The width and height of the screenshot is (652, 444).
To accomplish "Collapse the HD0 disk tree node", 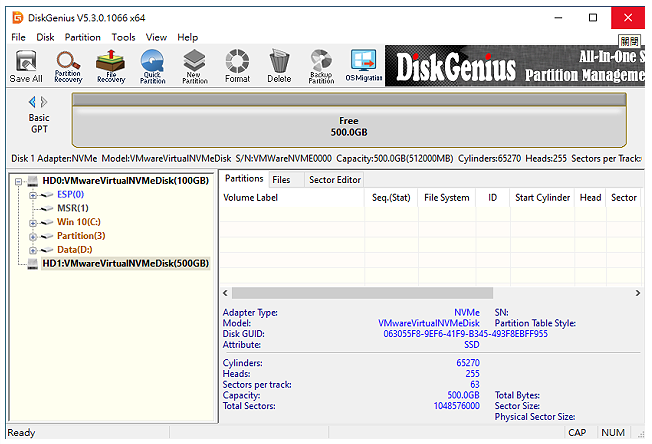I will coord(18,181).
